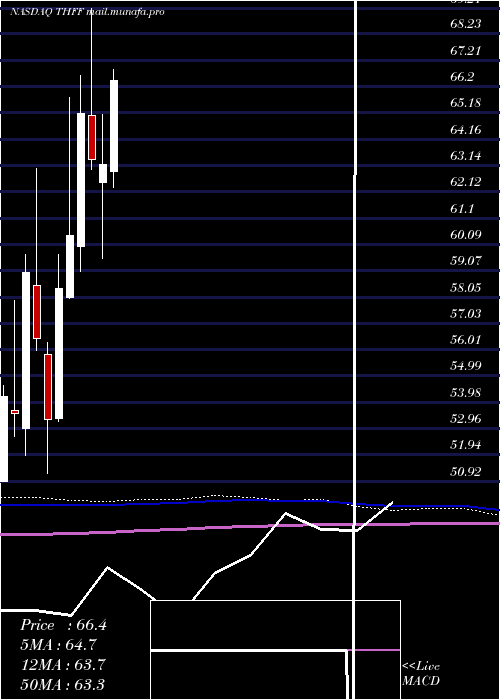
Task: Click the 61.1 price axis label
Action: (x=462, y=208)
